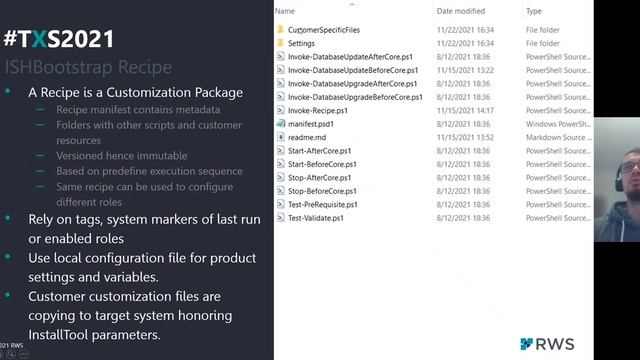The width and height of the screenshot is (640, 360).
Task: Click File folder type of CustomerSpecificFiles row
Action: click(542, 30)
